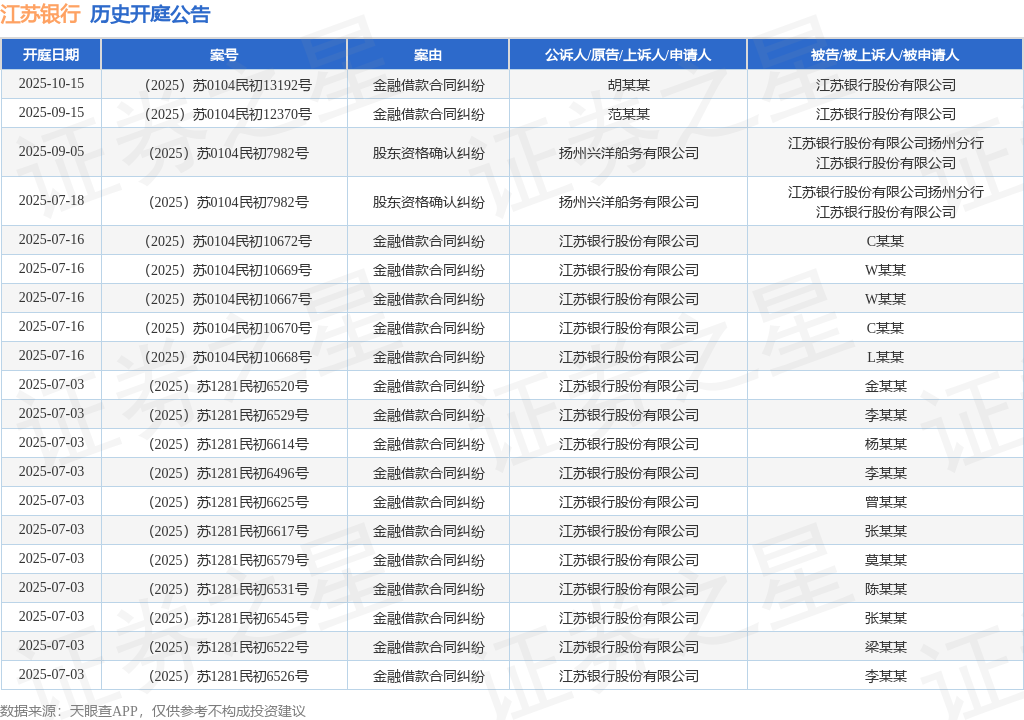Click 扬州兴洋船务有限公司 in 2025-07-18 row

[628, 203]
